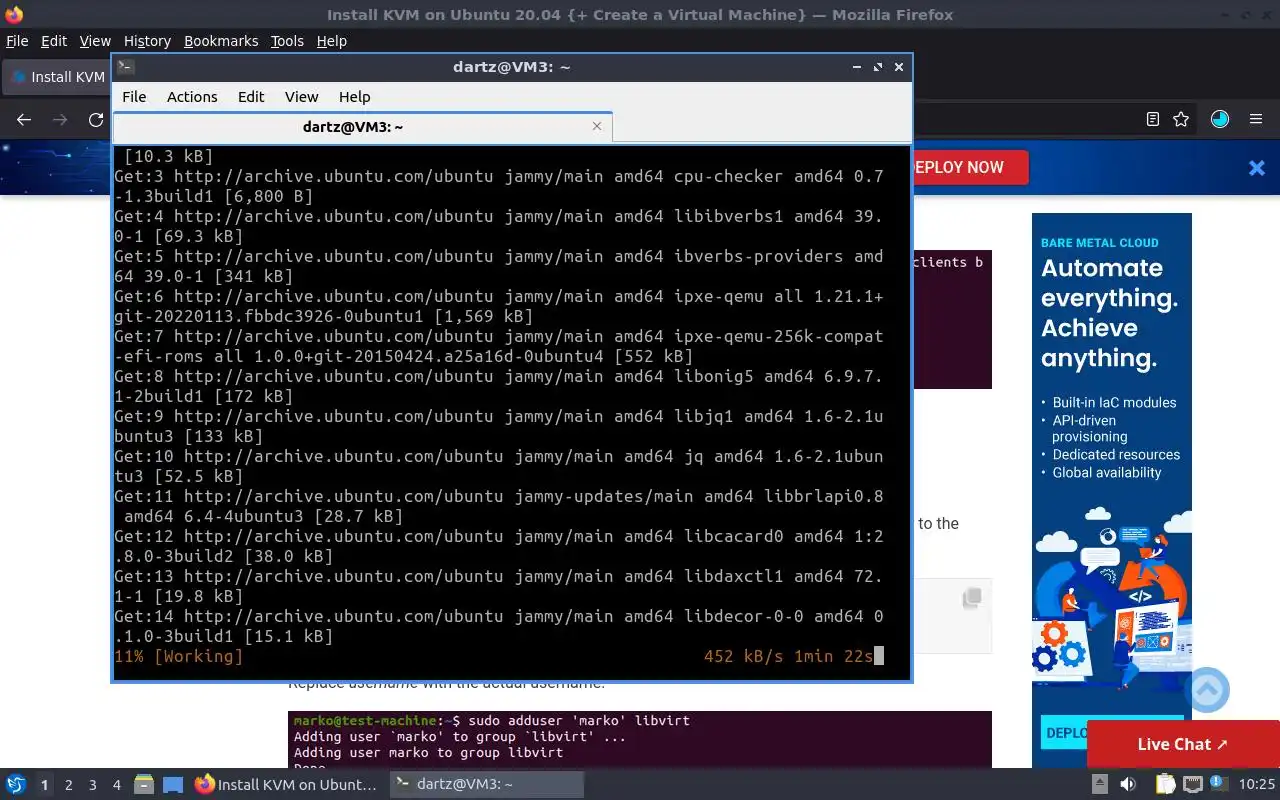This screenshot has width=1280, height=800.
Task: Click the 'Get:14' libdecor-0-0 terminal line
Action: coord(499,626)
